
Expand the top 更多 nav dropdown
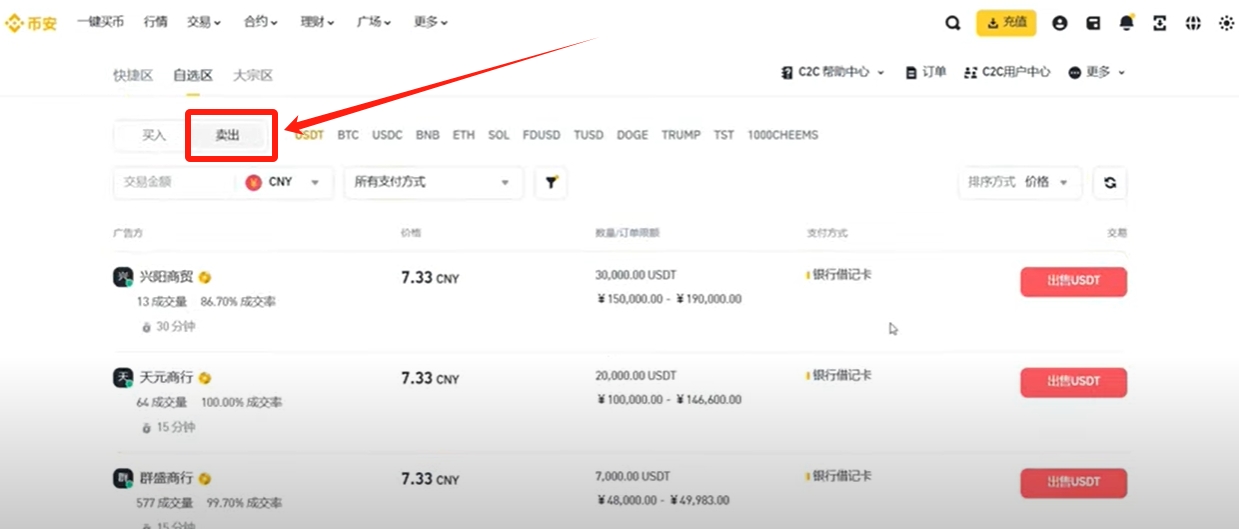coord(430,22)
